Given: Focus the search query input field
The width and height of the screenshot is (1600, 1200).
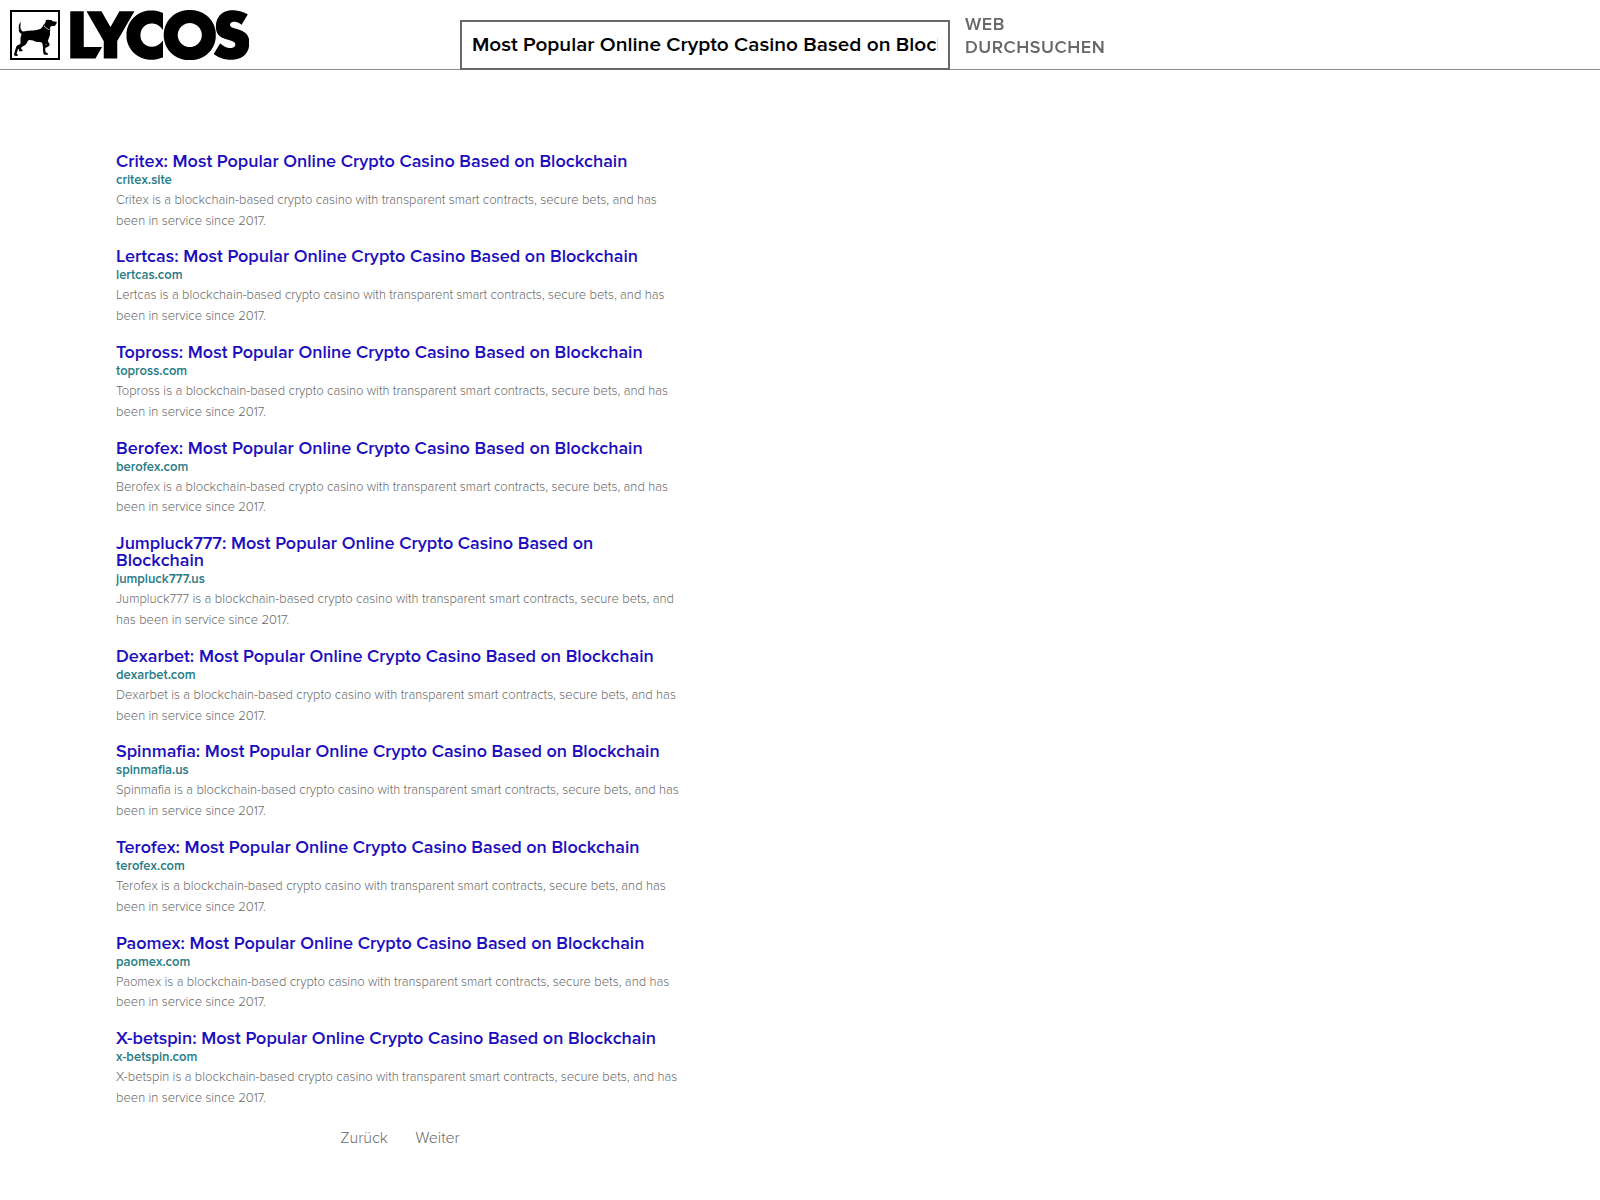Looking at the screenshot, I should tap(704, 45).
